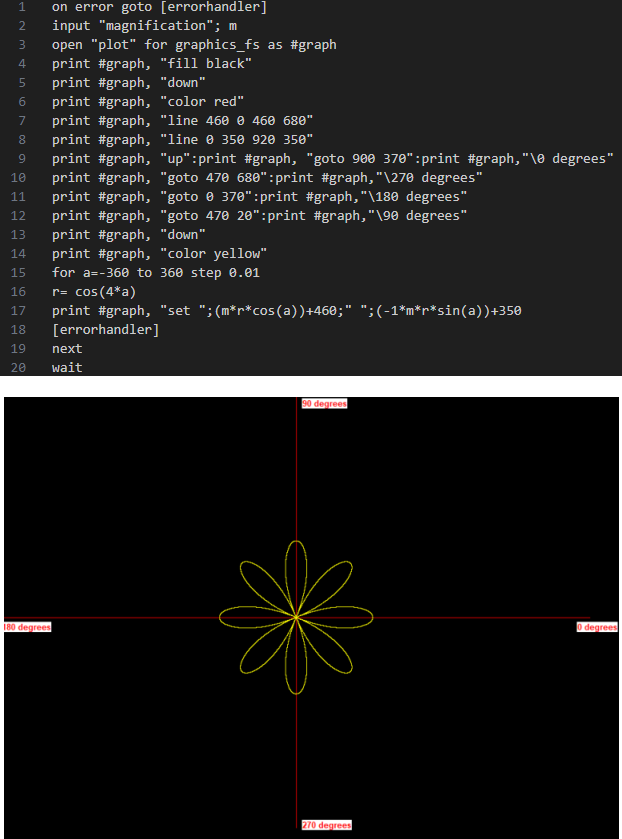The height and width of the screenshot is (839, 622).
Task: Select the "fill black" print line
Action: pyautogui.click(x=152, y=63)
